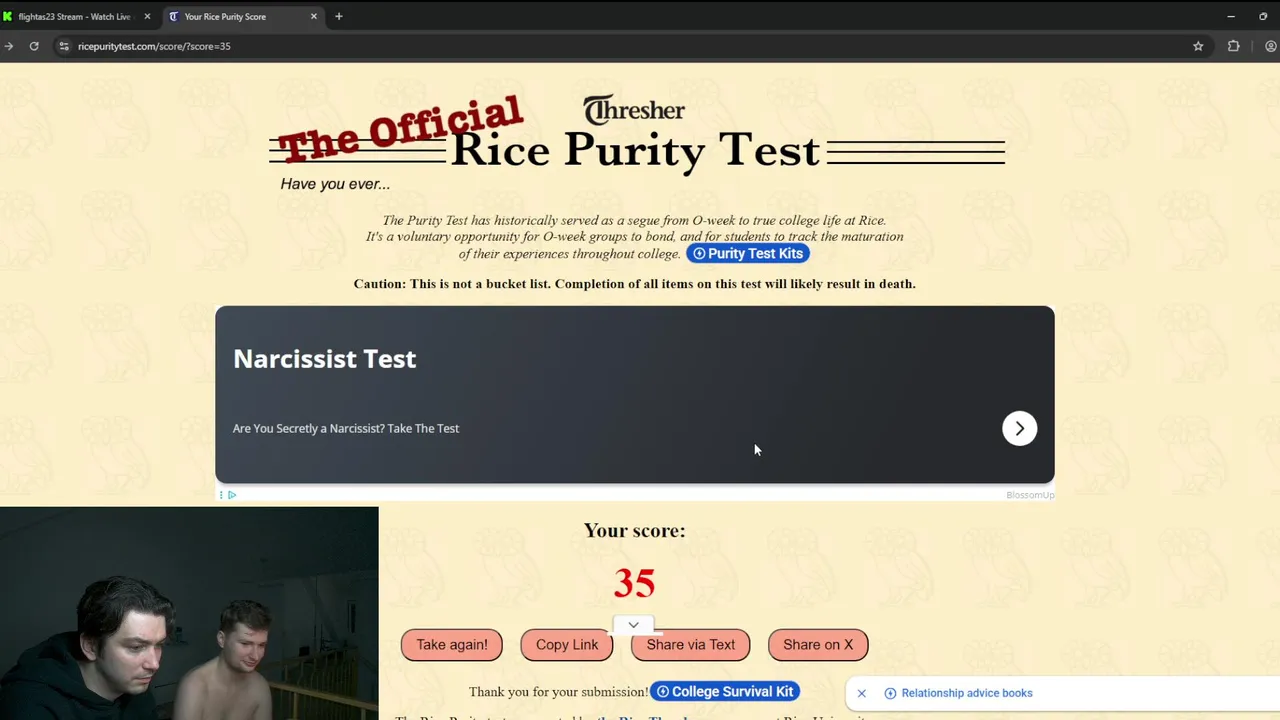Click the score number 35
Image resolution: width=1280 pixels, height=720 pixels.
coord(634,583)
